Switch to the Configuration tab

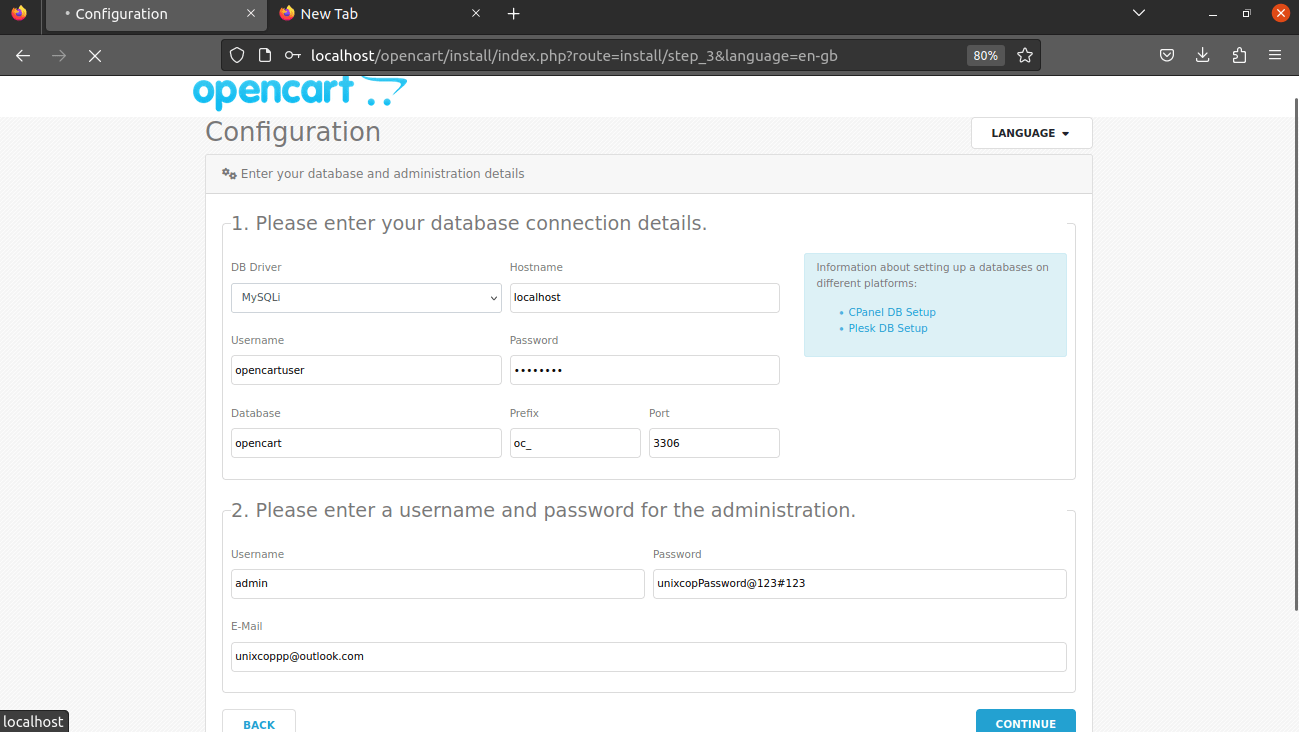click(x=156, y=14)
